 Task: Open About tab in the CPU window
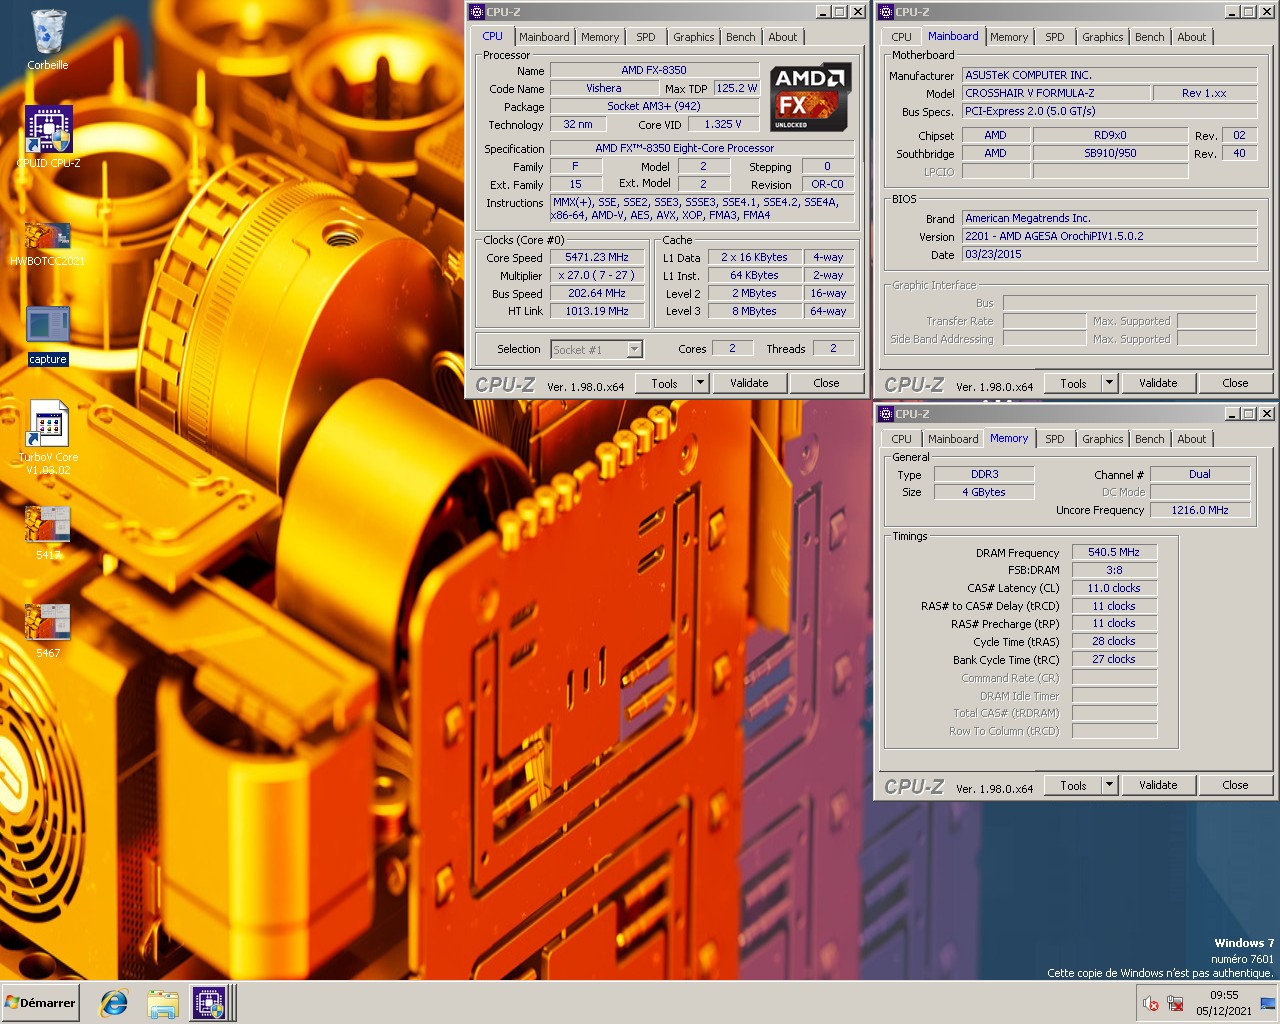pyautogui.click(x=783, y=37)
